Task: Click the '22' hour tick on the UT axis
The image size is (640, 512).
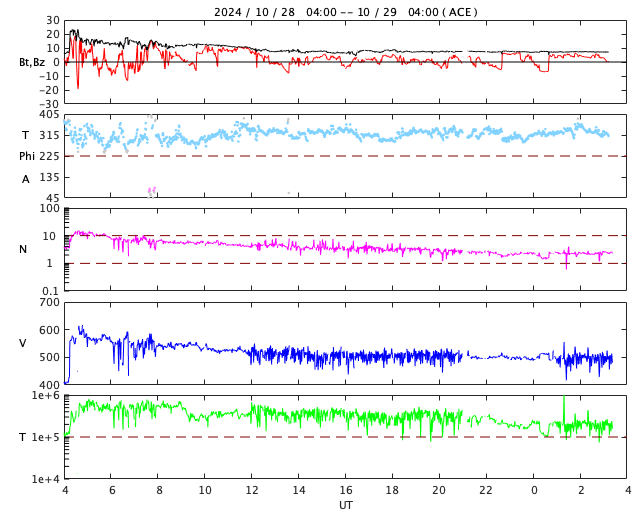Action: click(x=486, y=490)
